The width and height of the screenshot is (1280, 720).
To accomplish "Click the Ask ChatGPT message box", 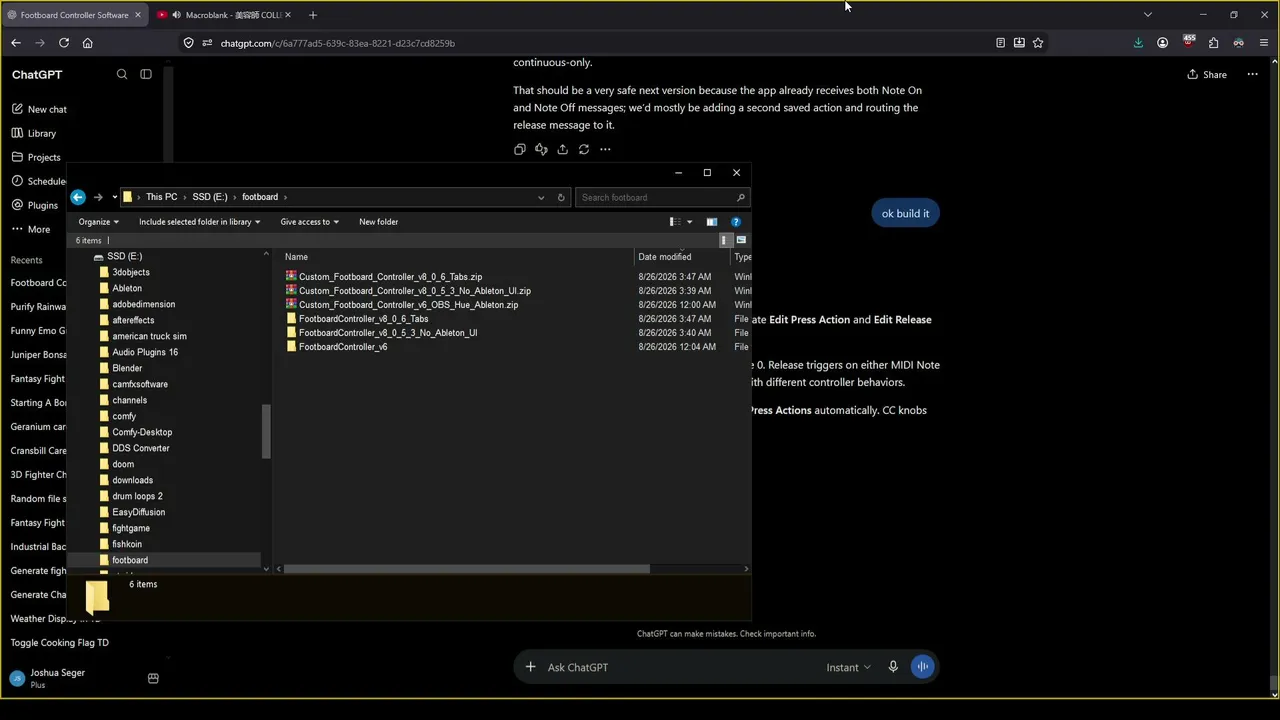I will [x=680, y=667].
